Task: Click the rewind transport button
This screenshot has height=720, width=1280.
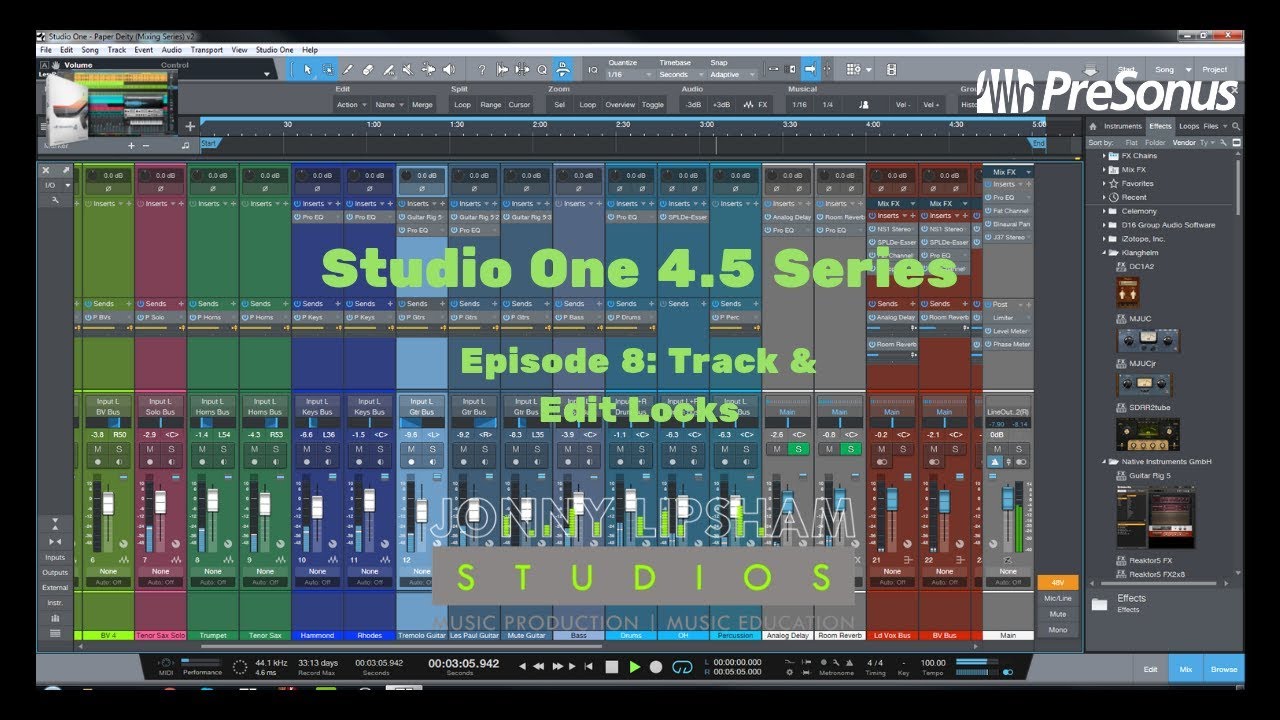Action: [x=540, y=667]
